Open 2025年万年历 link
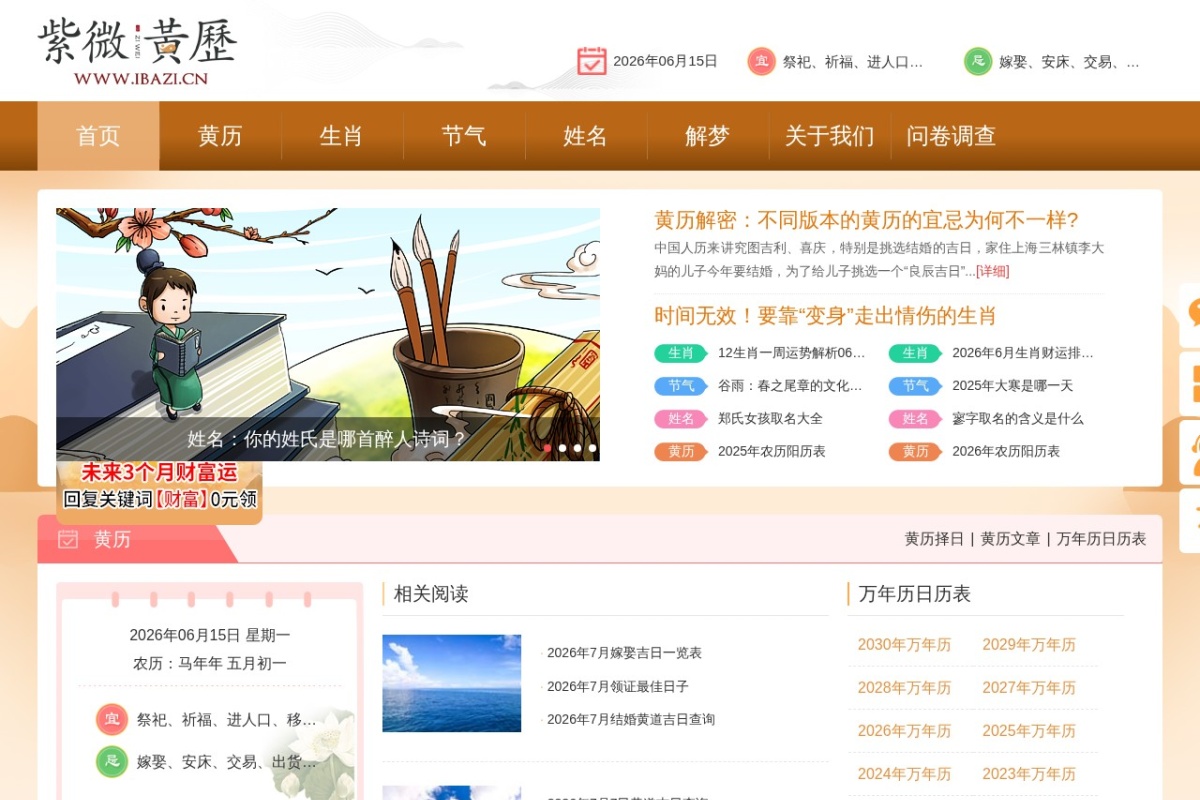The width and height of the screenshot is (1200, 800). 1029,731
